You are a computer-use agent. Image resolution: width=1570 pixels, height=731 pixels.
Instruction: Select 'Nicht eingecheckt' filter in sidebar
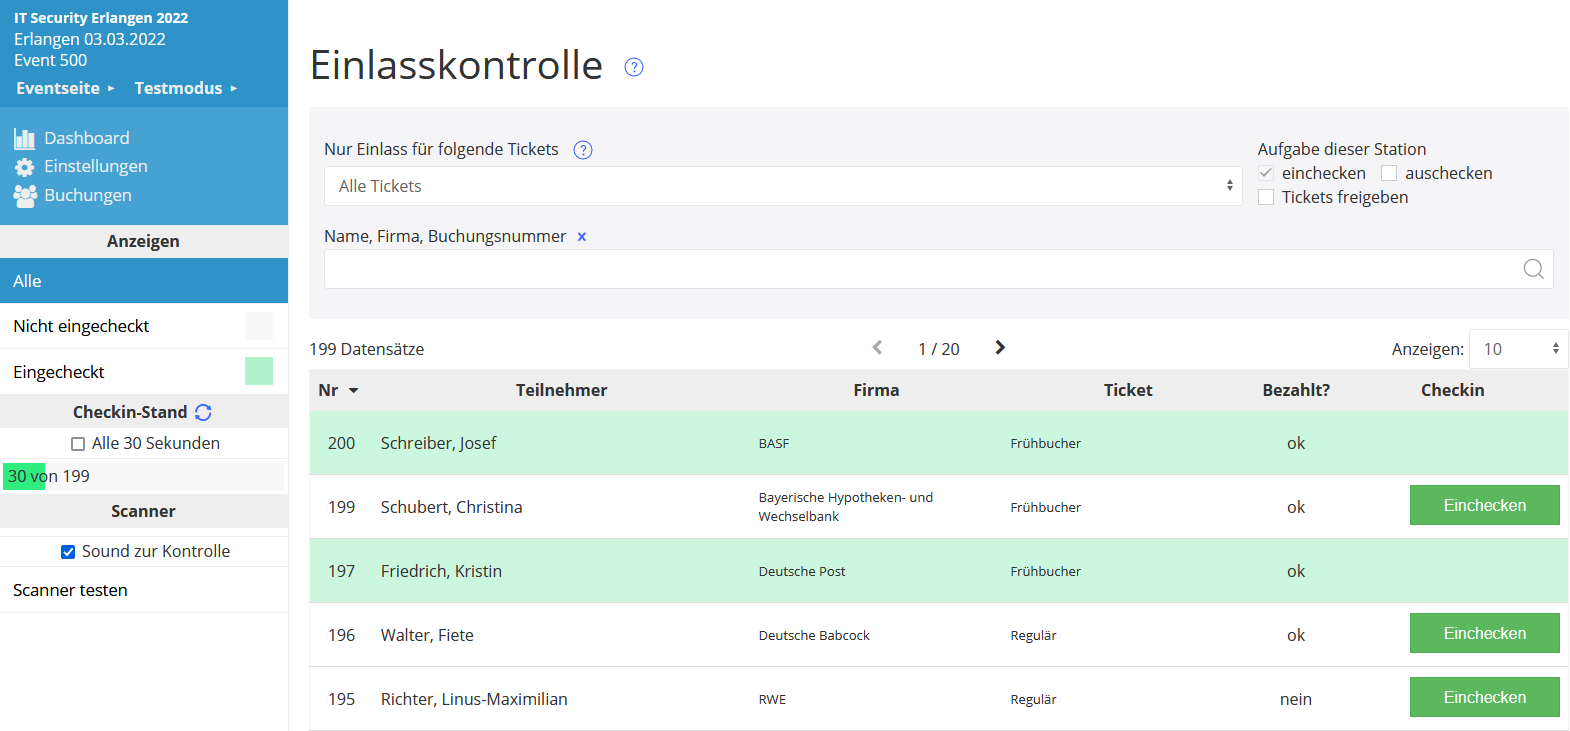coord(81,326)
